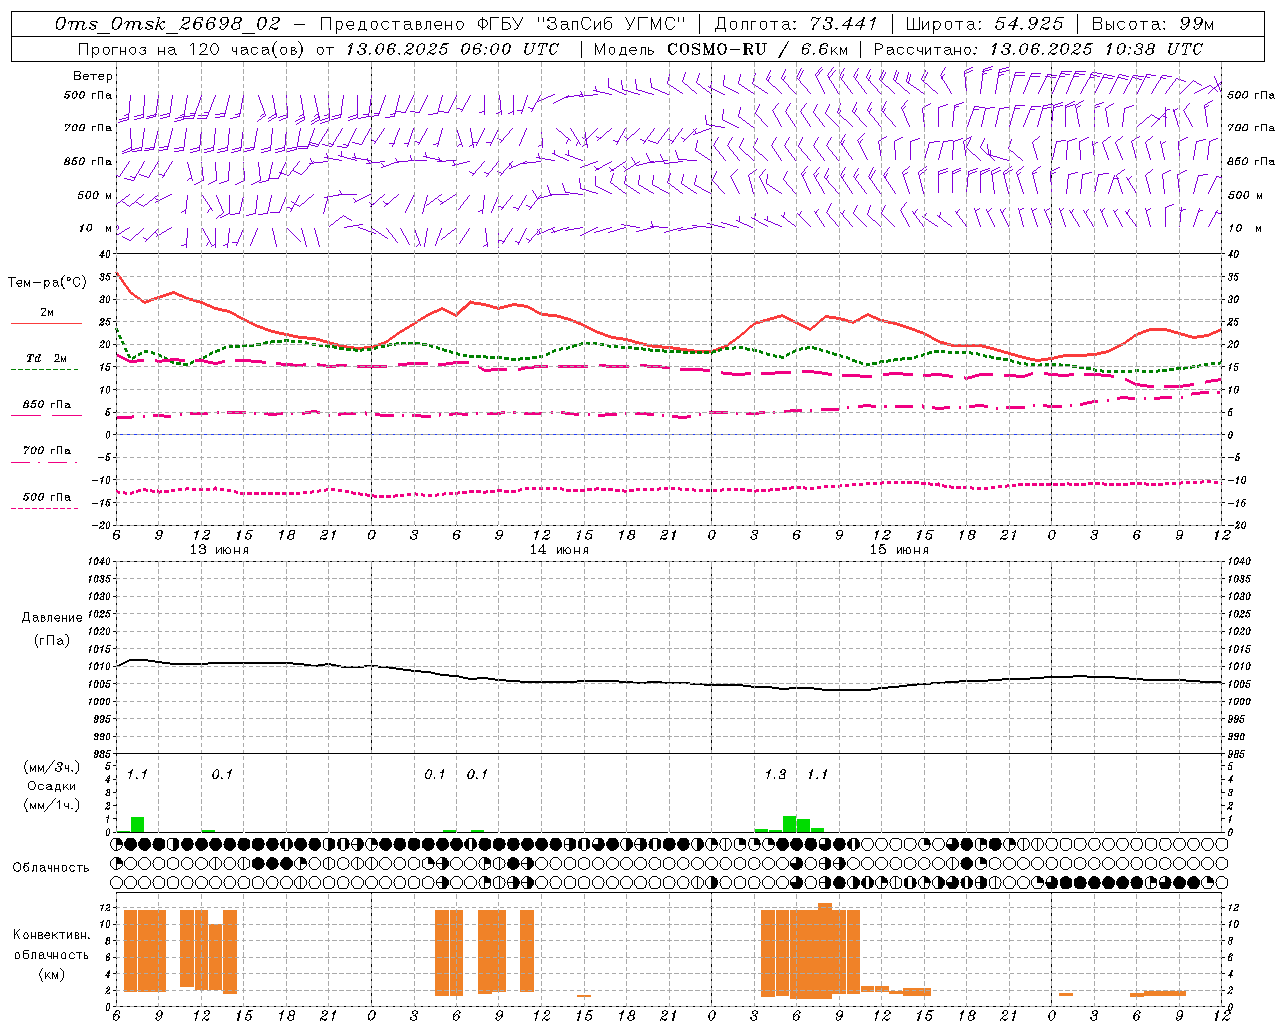1280x1024 pixels.
Task: Click the "Модель COSMO-RU / 6.6км" text
Action: click(721, 49)
